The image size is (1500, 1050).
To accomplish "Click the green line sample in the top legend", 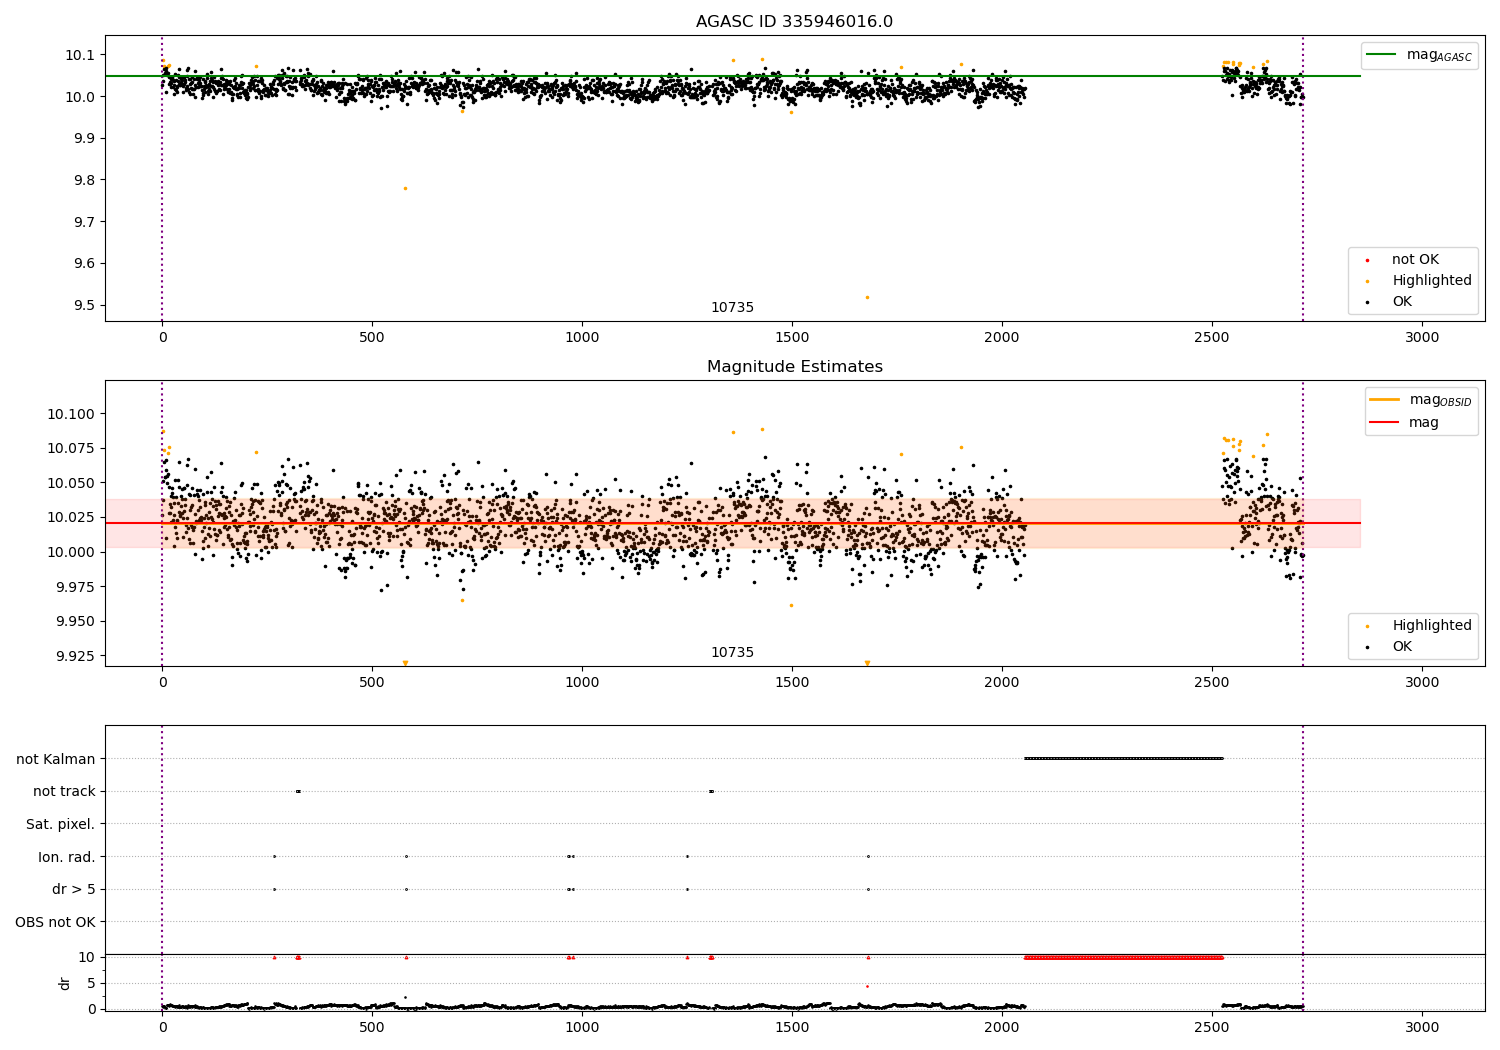I will click(1381, 55).
